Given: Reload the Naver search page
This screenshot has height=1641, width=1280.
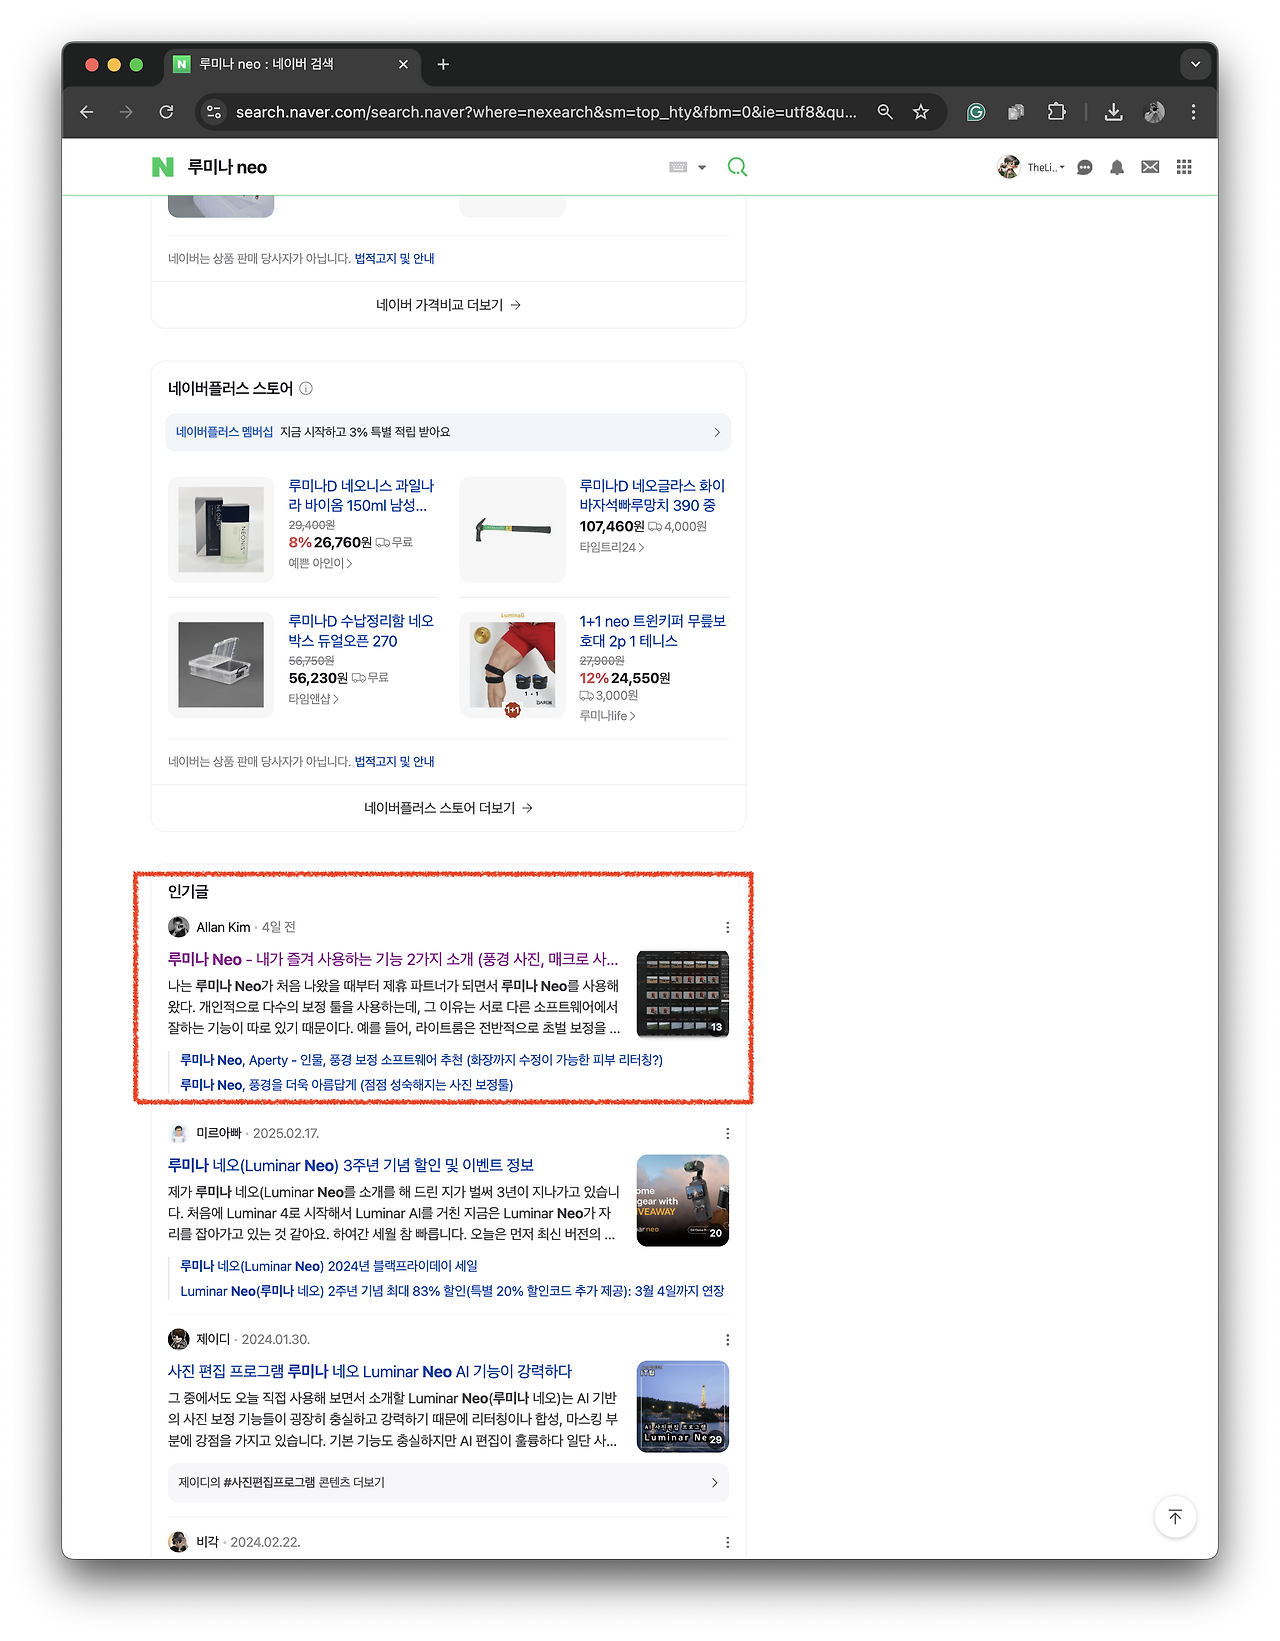Looking at the screenshot, I should [166, 112].
